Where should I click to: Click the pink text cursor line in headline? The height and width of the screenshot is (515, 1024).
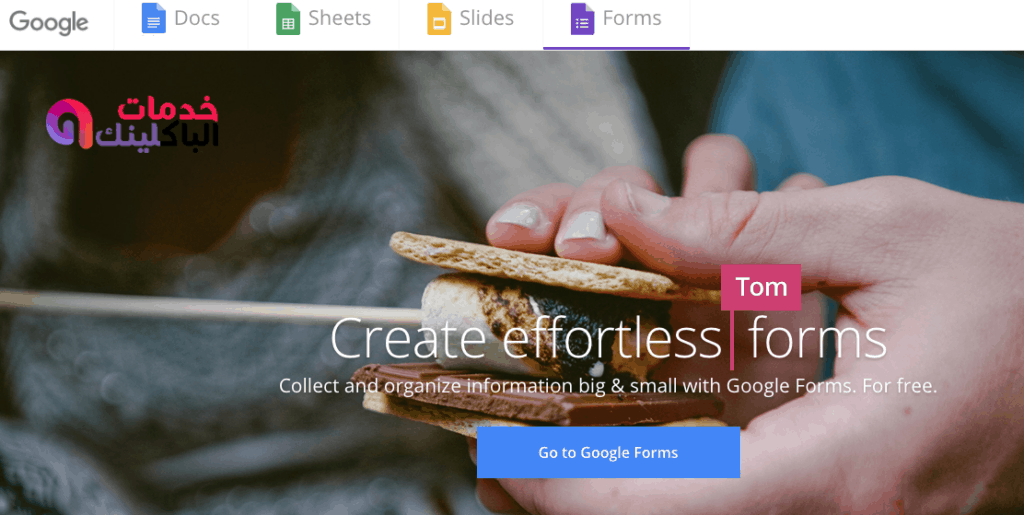pos(731,339)
